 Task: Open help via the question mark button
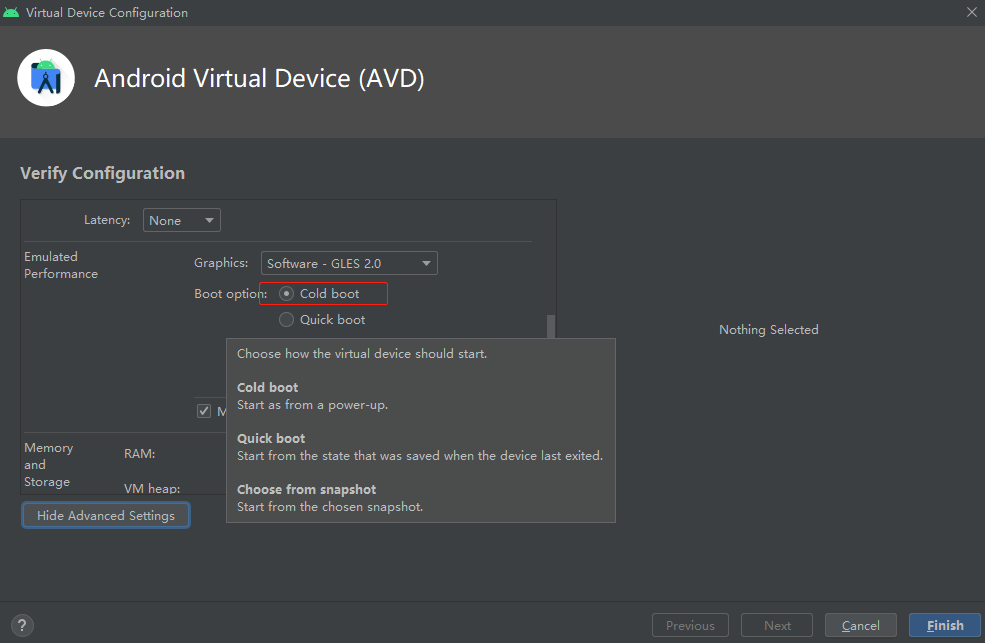[22, 625]
